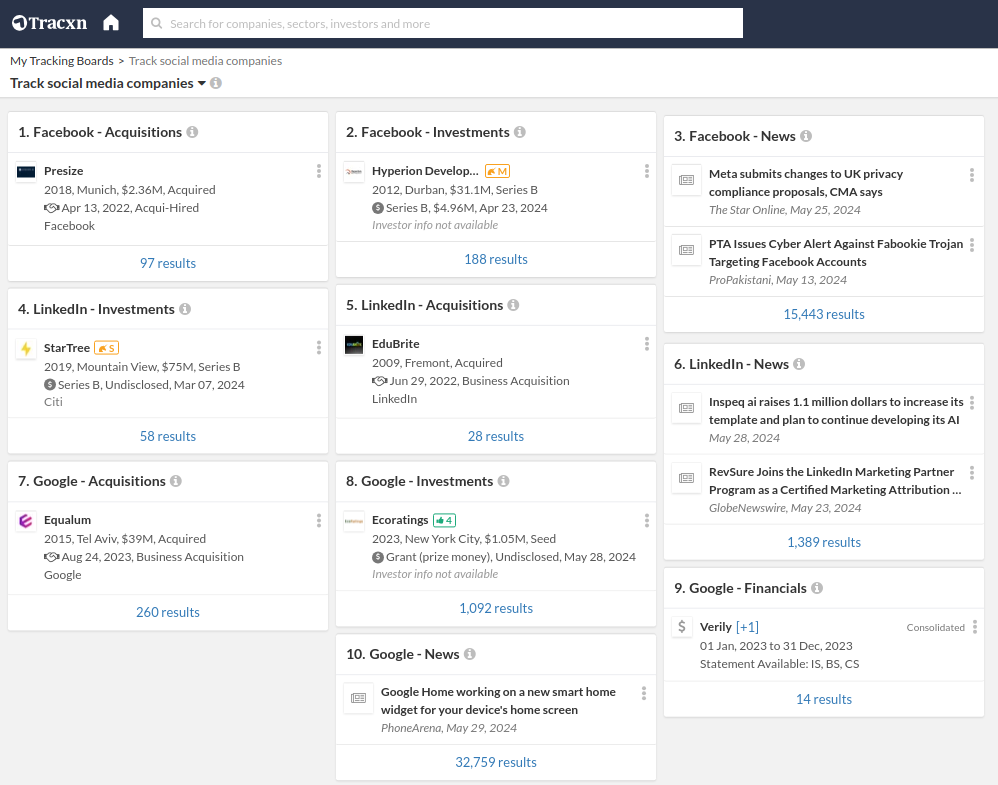Open options for Inspeq ai news
Screen dimensions: 998x785
click(x=972, y=402)
